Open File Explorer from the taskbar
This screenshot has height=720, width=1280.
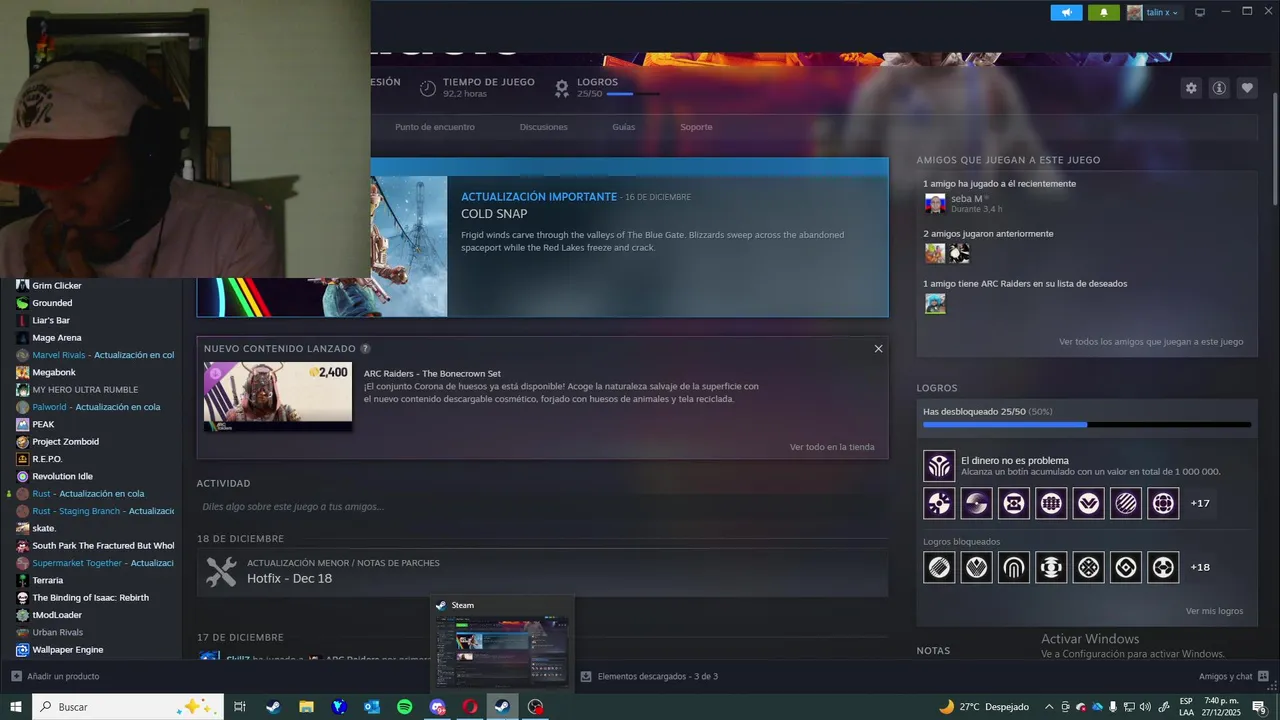pos(306,706)
